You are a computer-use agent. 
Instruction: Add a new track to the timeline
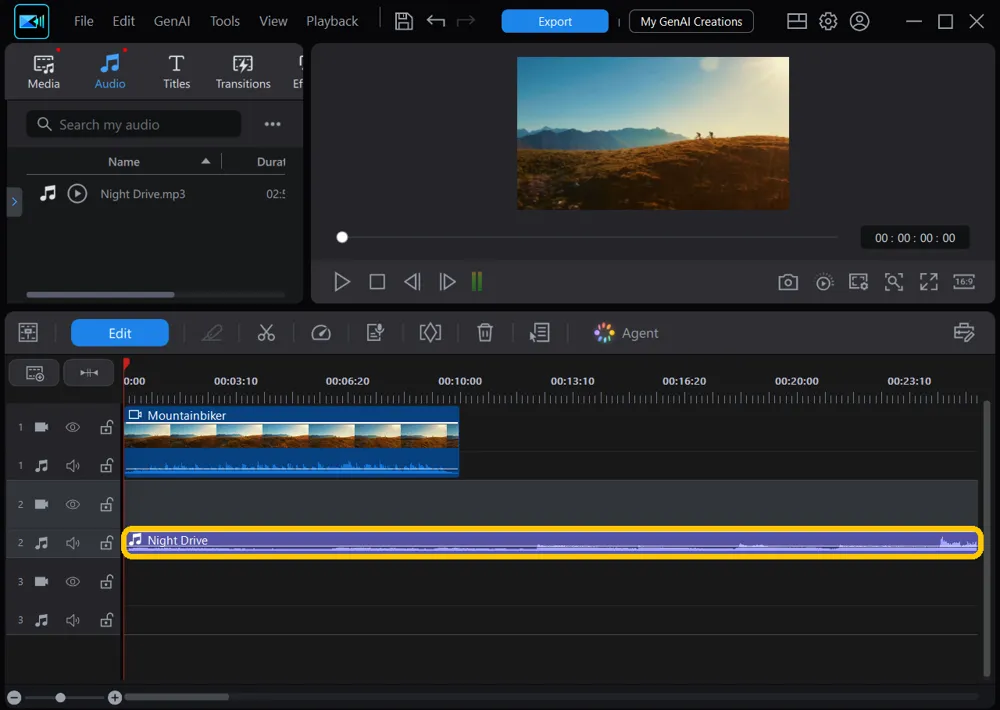point(34,373)
